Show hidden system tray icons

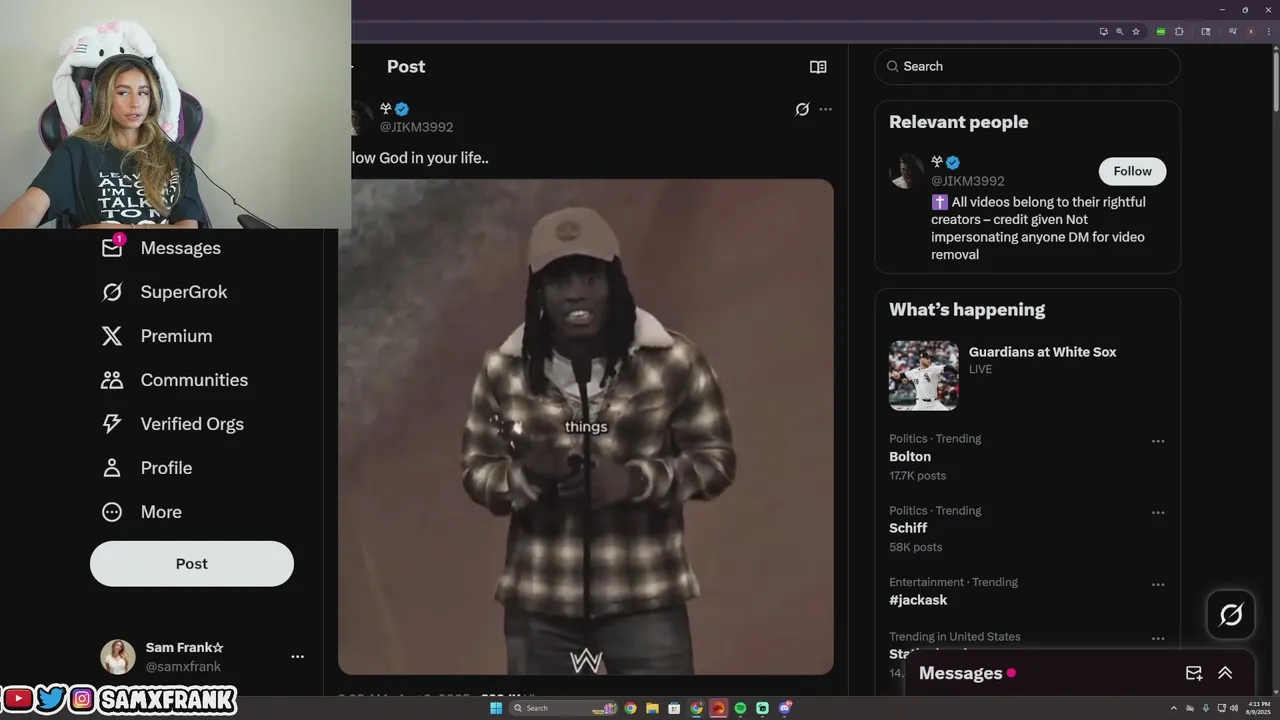click(1174, 708)
